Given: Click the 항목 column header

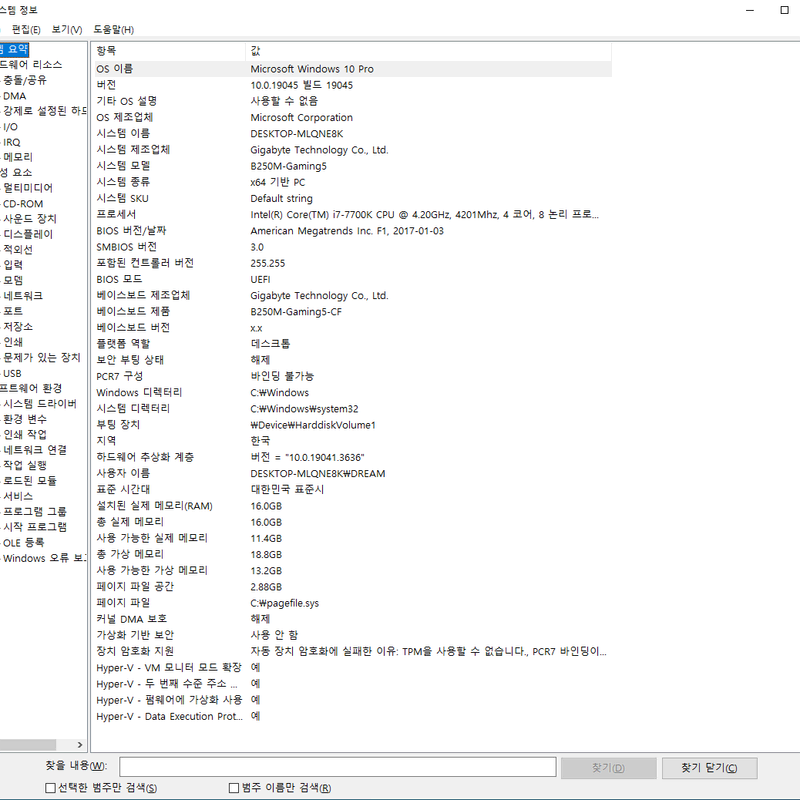Looking at the screenshot, I should point(169,51).
